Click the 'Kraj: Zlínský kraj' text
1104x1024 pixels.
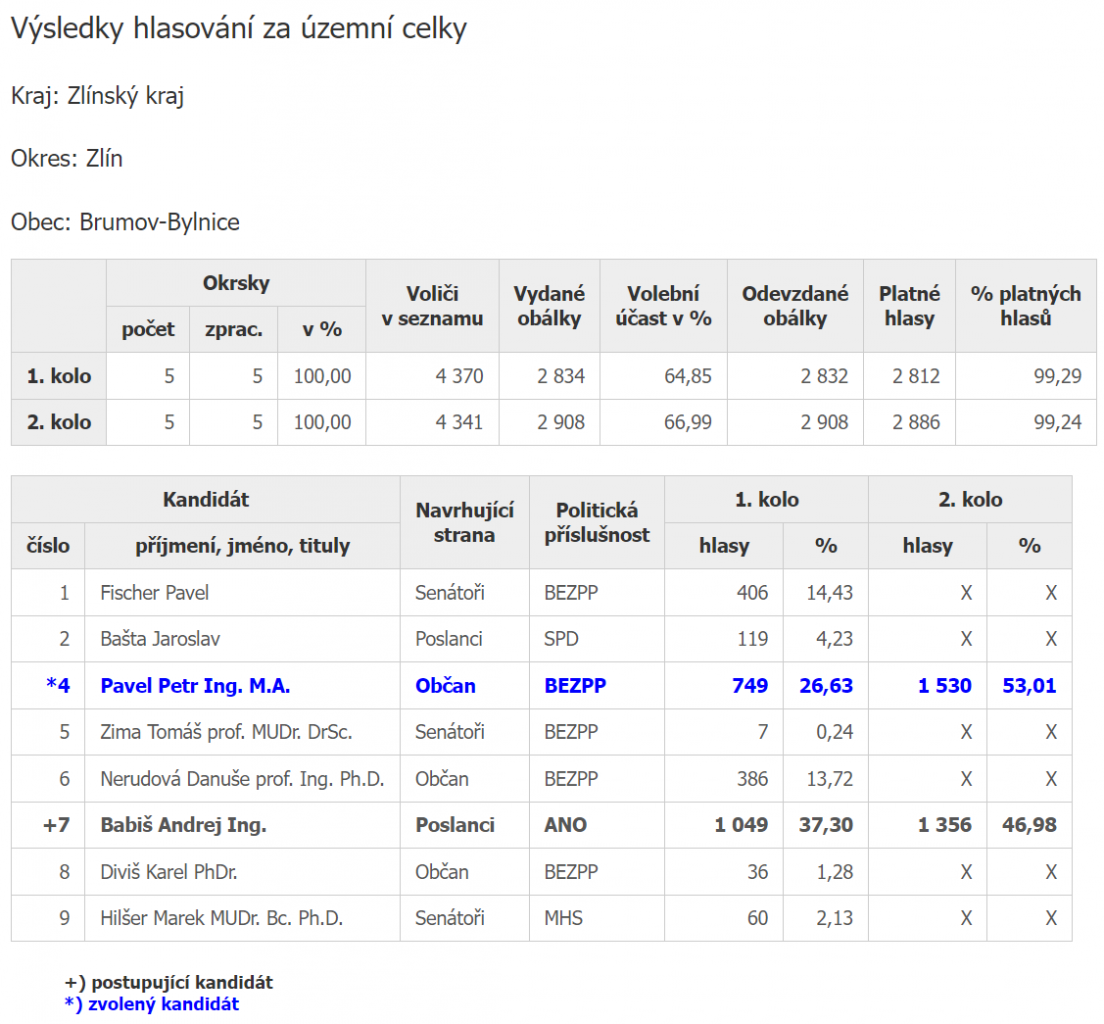pyautogui.click(x=97, y=96)
